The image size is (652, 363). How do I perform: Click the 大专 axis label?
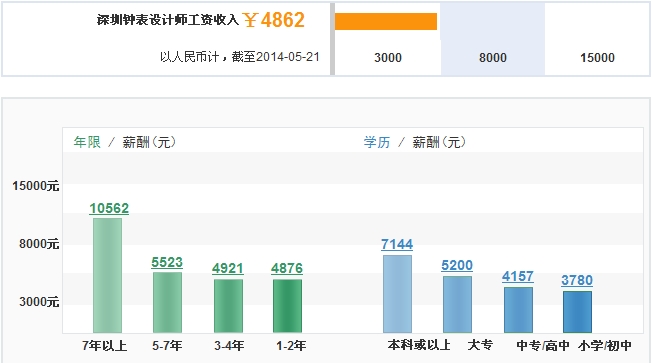click(480, 345)
